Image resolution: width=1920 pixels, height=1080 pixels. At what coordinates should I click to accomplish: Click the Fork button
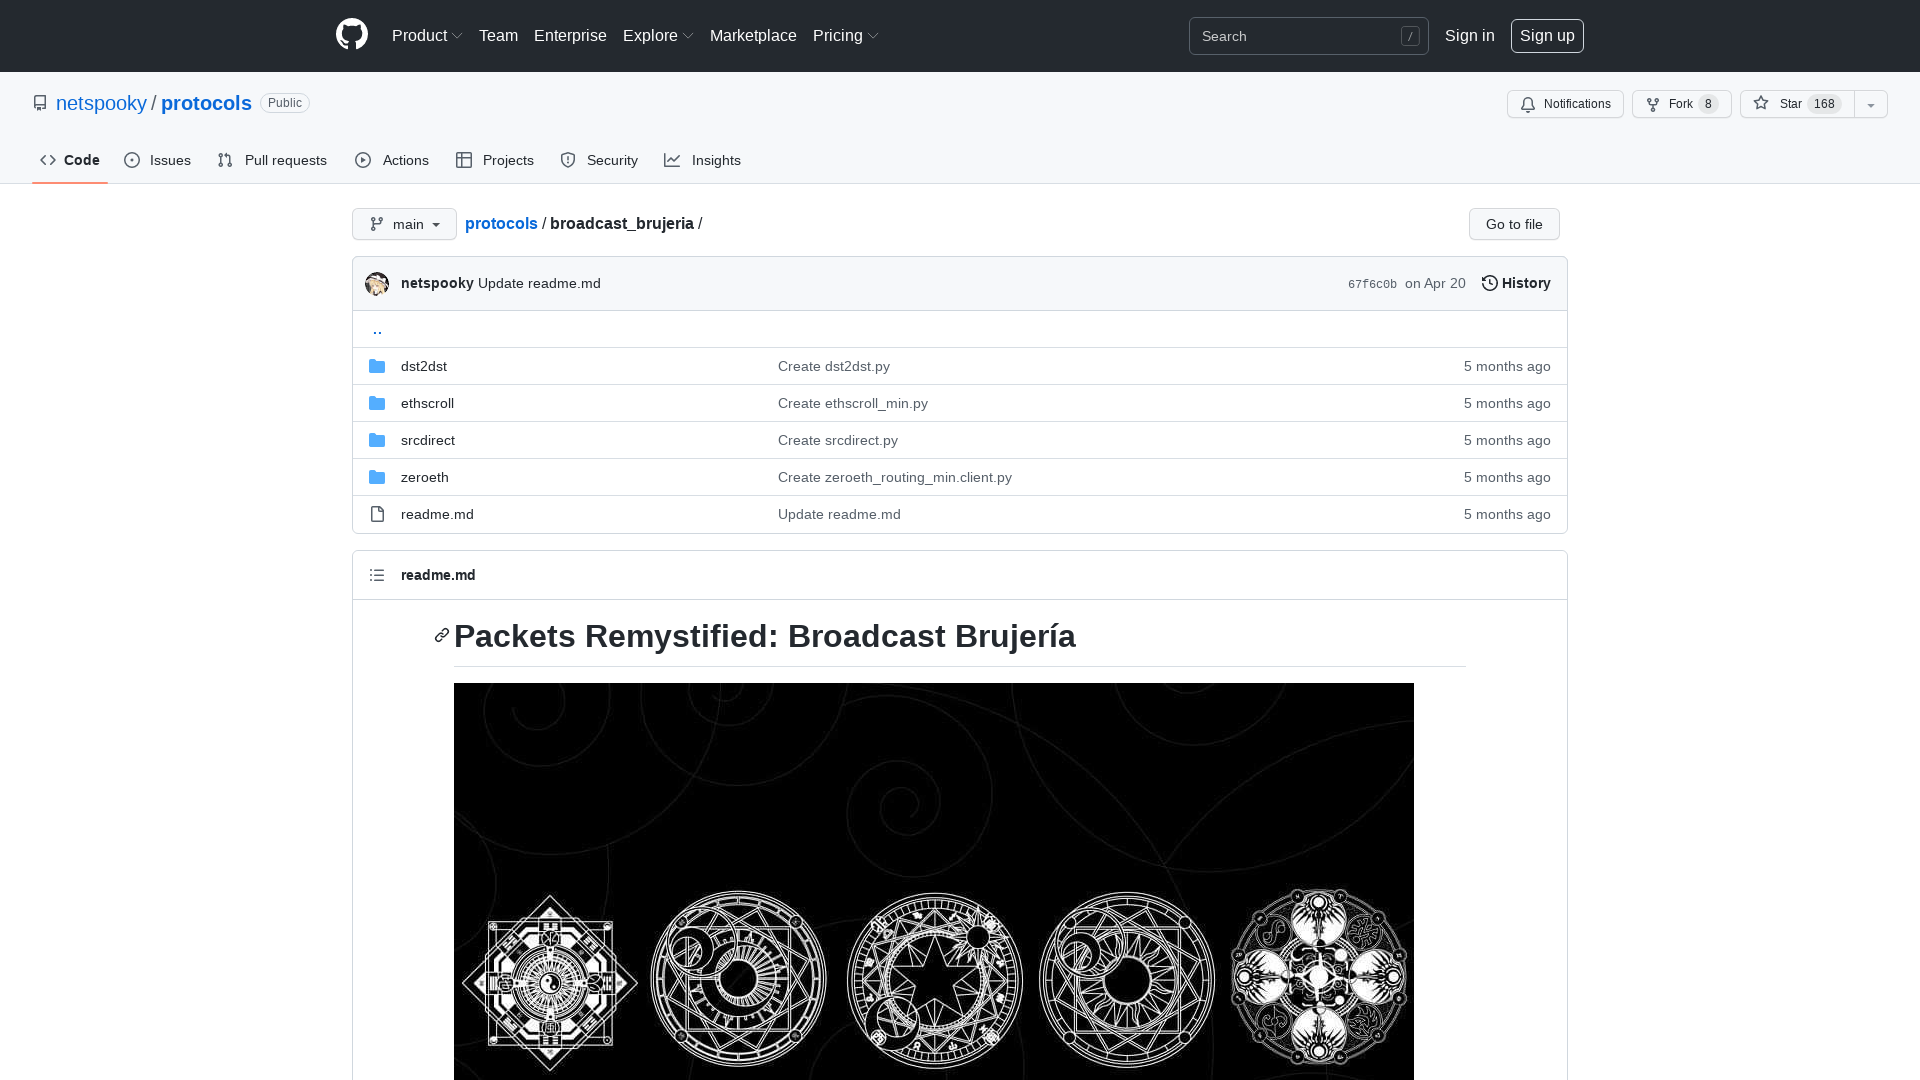(x=1682, y=104)
